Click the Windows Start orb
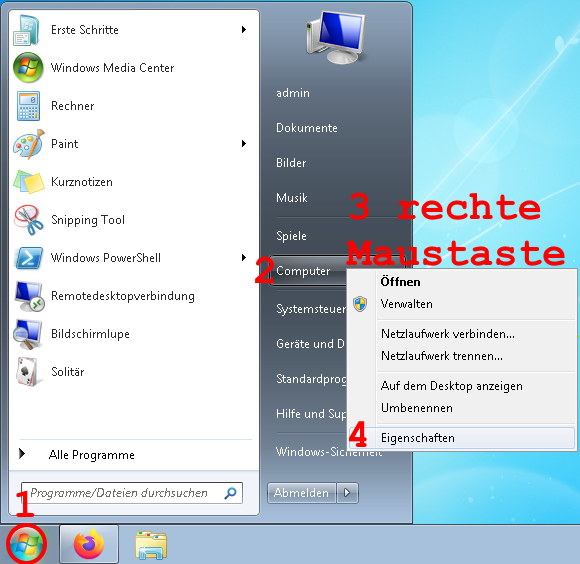This screenshot has width=580, height=564. click(26, 544)
